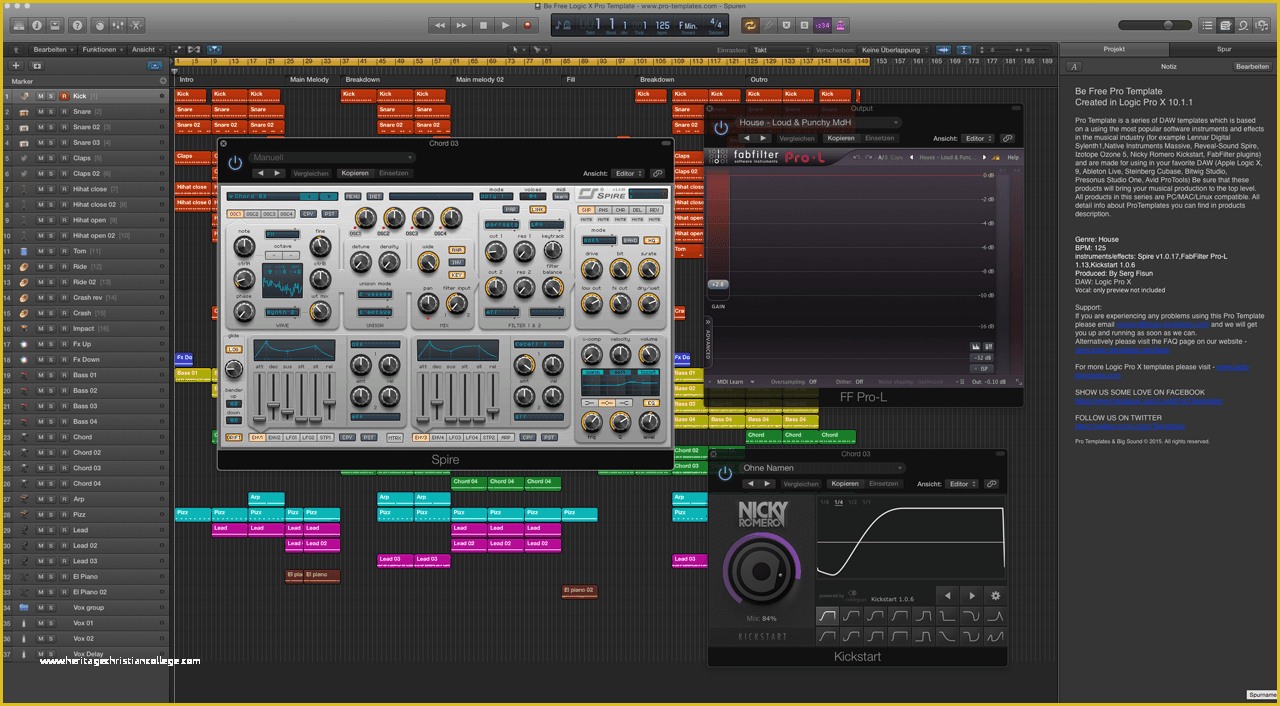Solo the Snare track

click(x=52, y=112)
